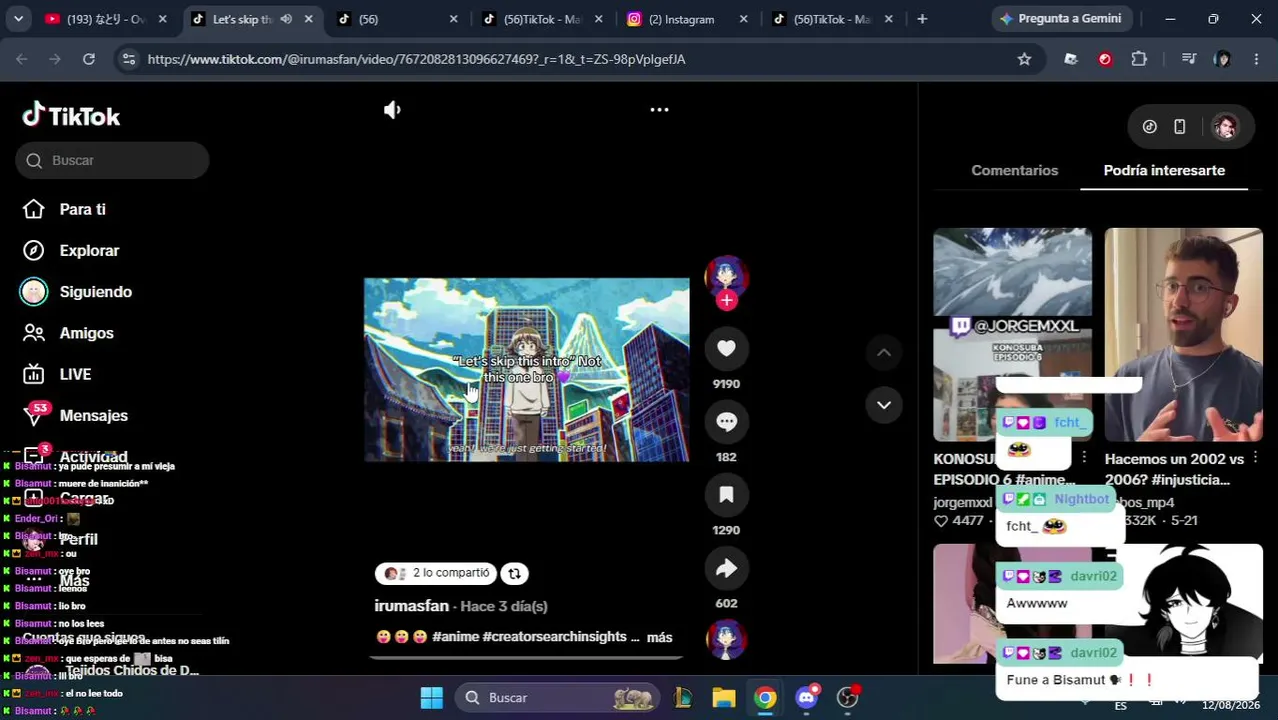This screenshot has width=1278, height=720.
Task: Open the Amigos page
Action: [x=68, y=333]
